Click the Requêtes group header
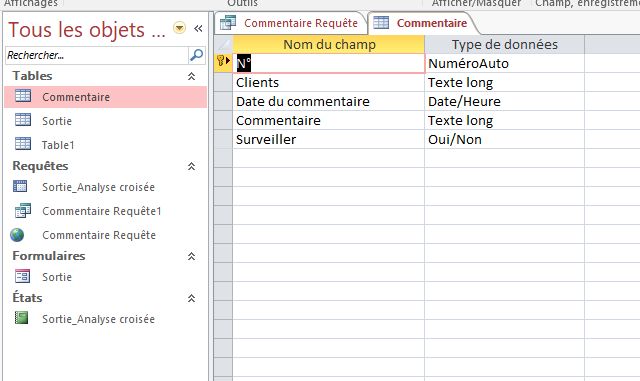The width and height of the screenshot is (640, 381). coord(40,166)
